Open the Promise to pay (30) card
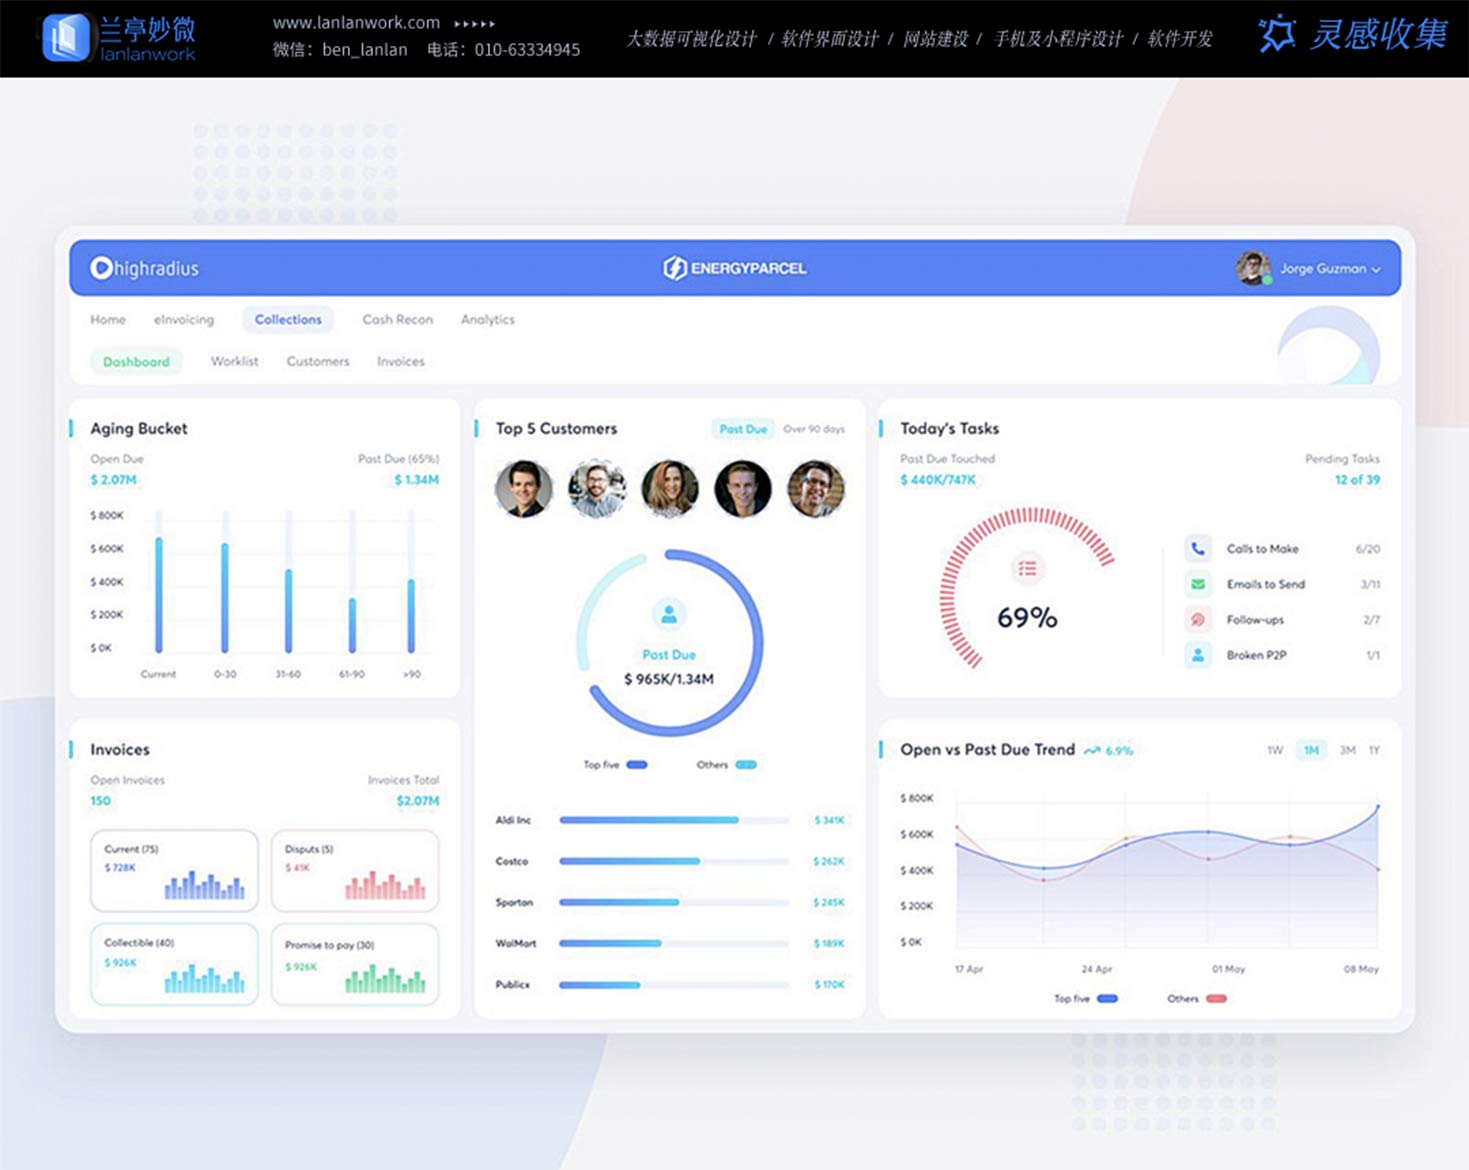This screenshot has height=1170, width=1469. 355,965
